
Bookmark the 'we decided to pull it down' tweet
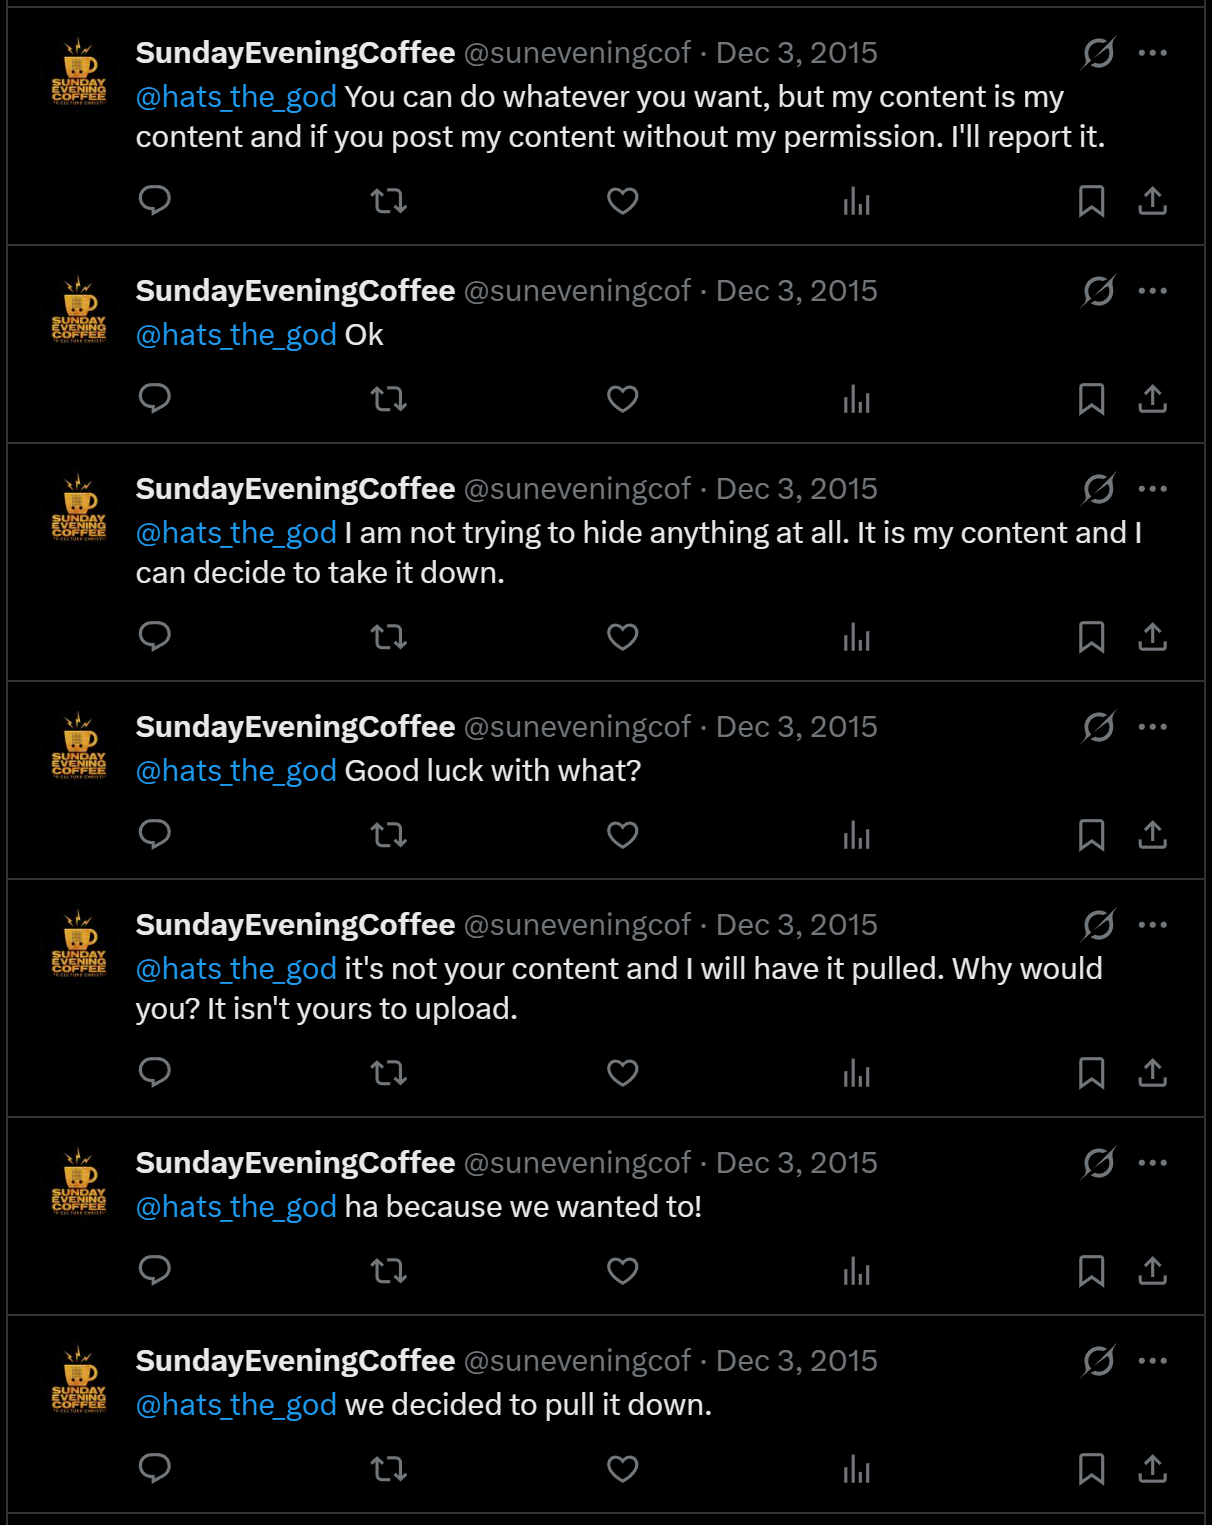1091,1469
